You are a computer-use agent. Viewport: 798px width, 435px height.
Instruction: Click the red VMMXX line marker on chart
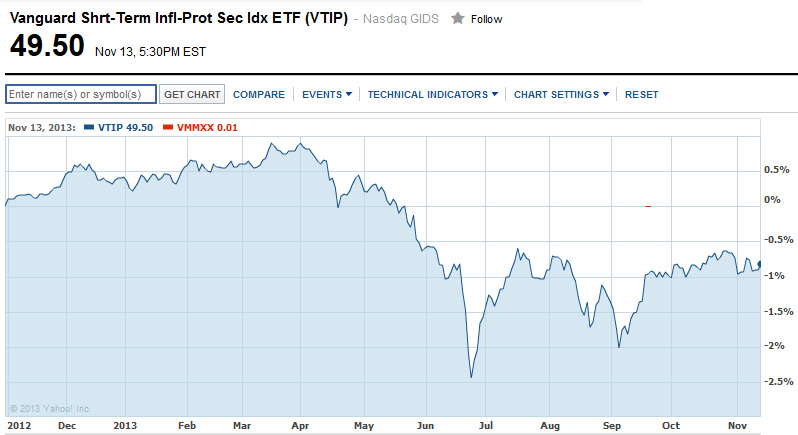(x=648, y=206)
